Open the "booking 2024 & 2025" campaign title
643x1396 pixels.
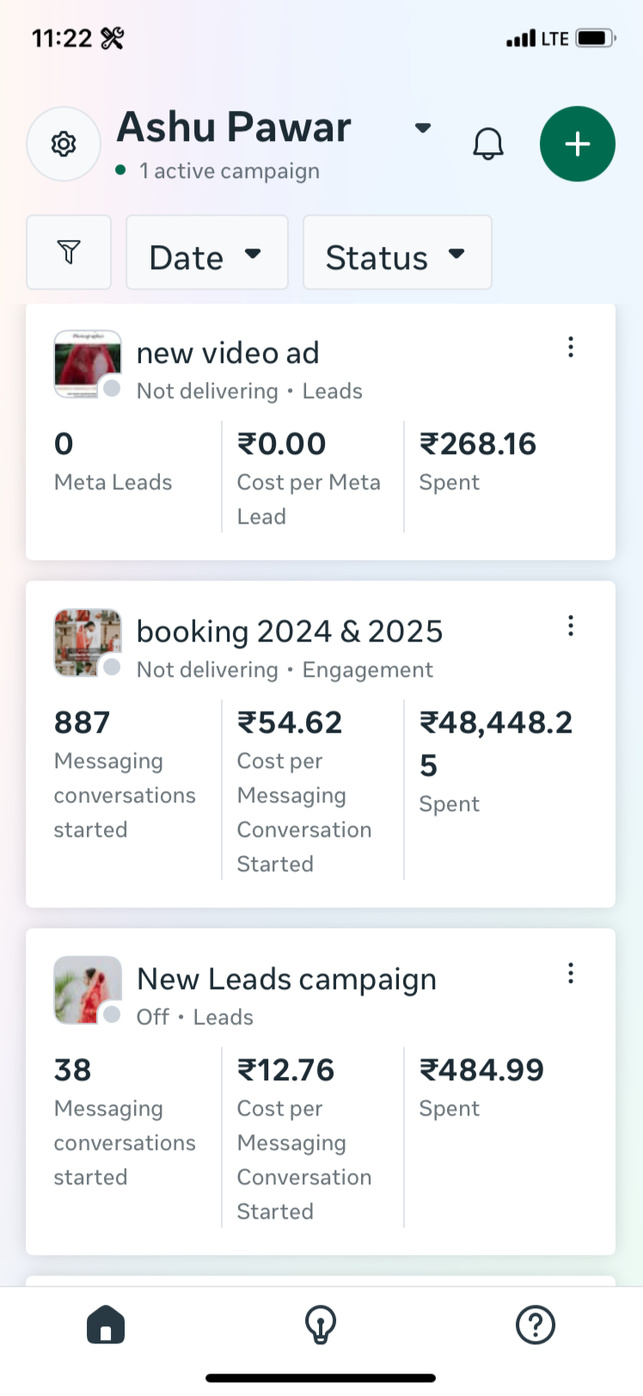[x=289, y=632]
